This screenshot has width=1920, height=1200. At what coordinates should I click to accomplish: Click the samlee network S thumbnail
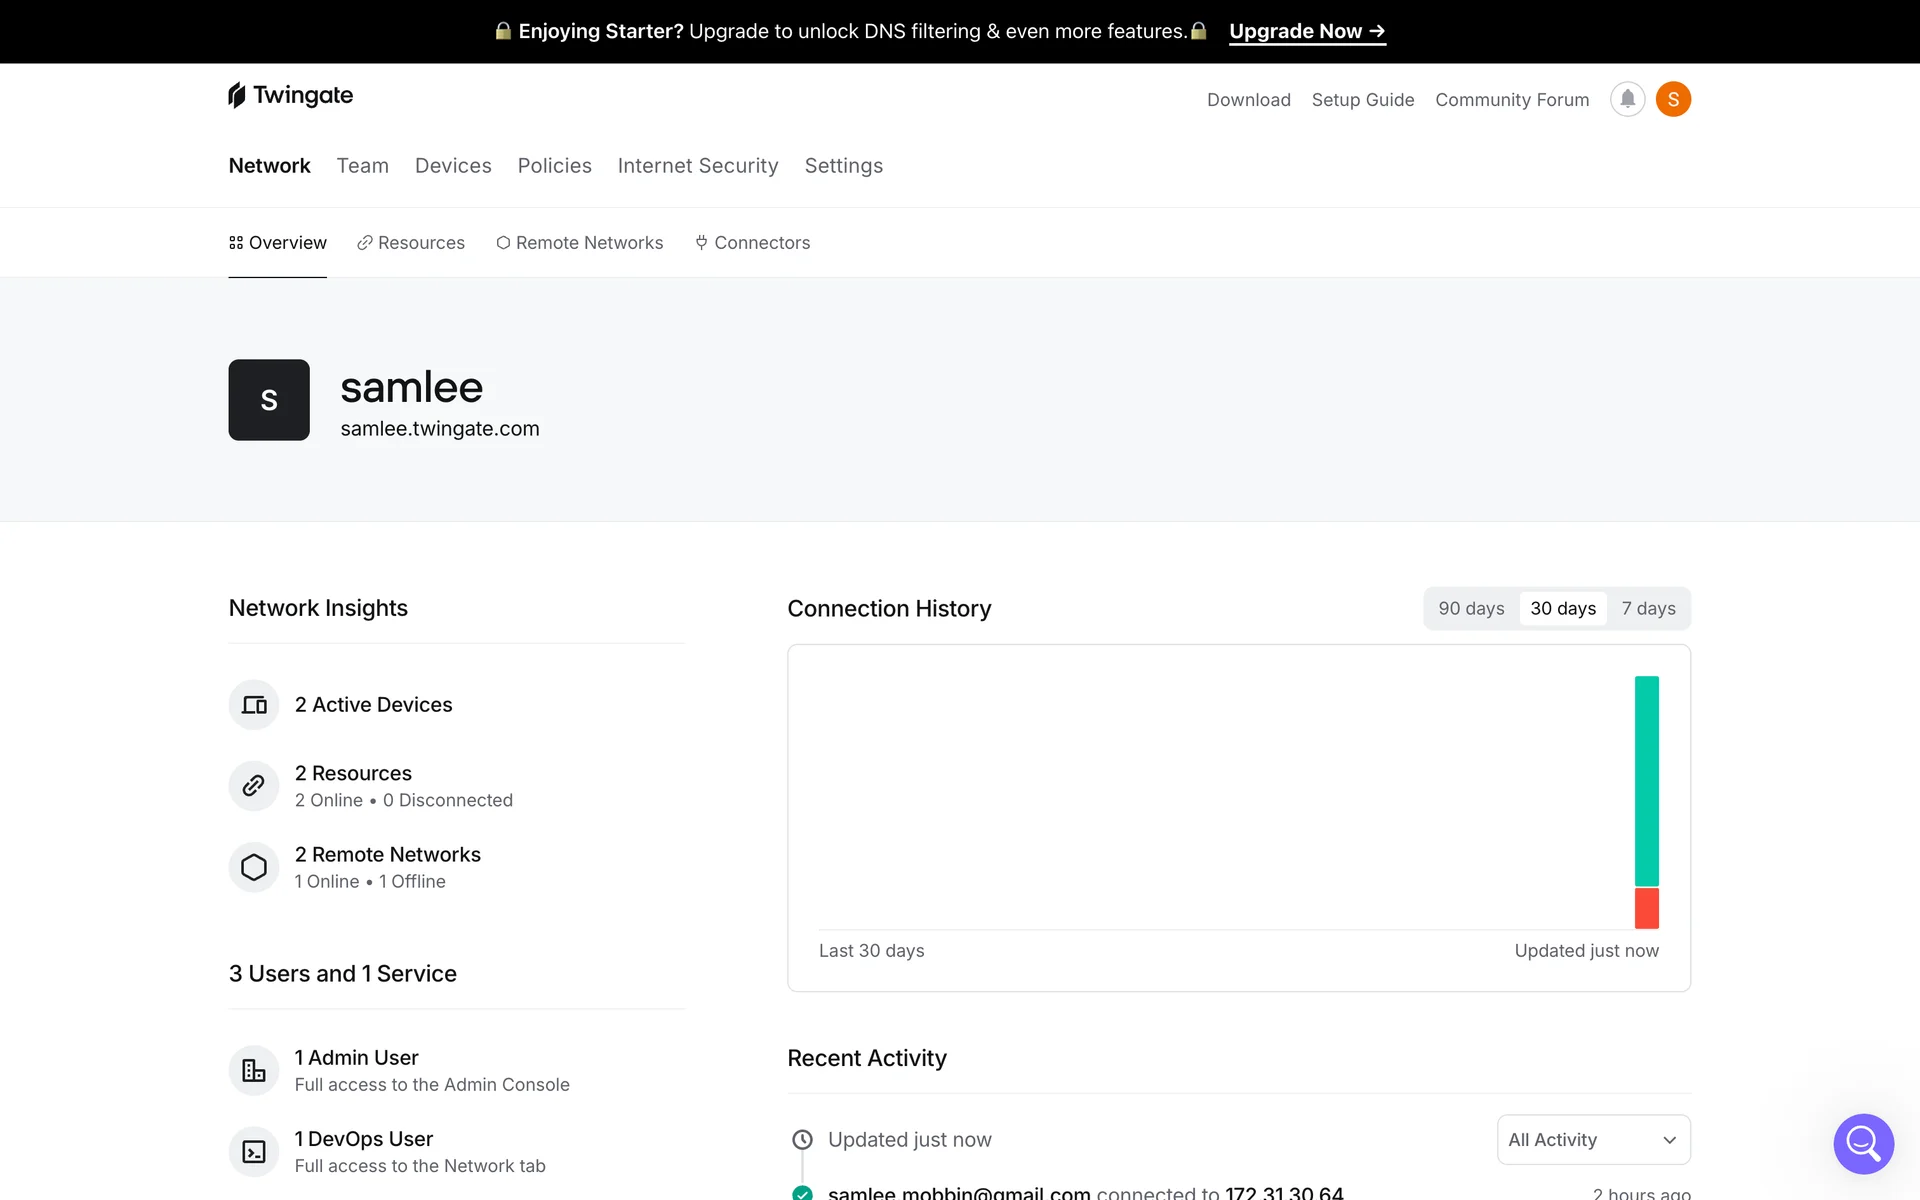[269, 400]
